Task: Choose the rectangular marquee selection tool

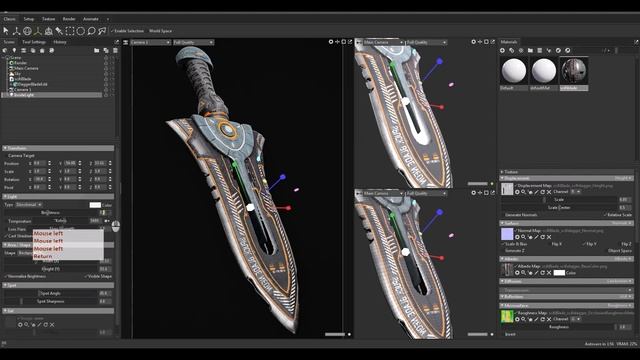Action: pyautogui.click(x=70, y=31)
